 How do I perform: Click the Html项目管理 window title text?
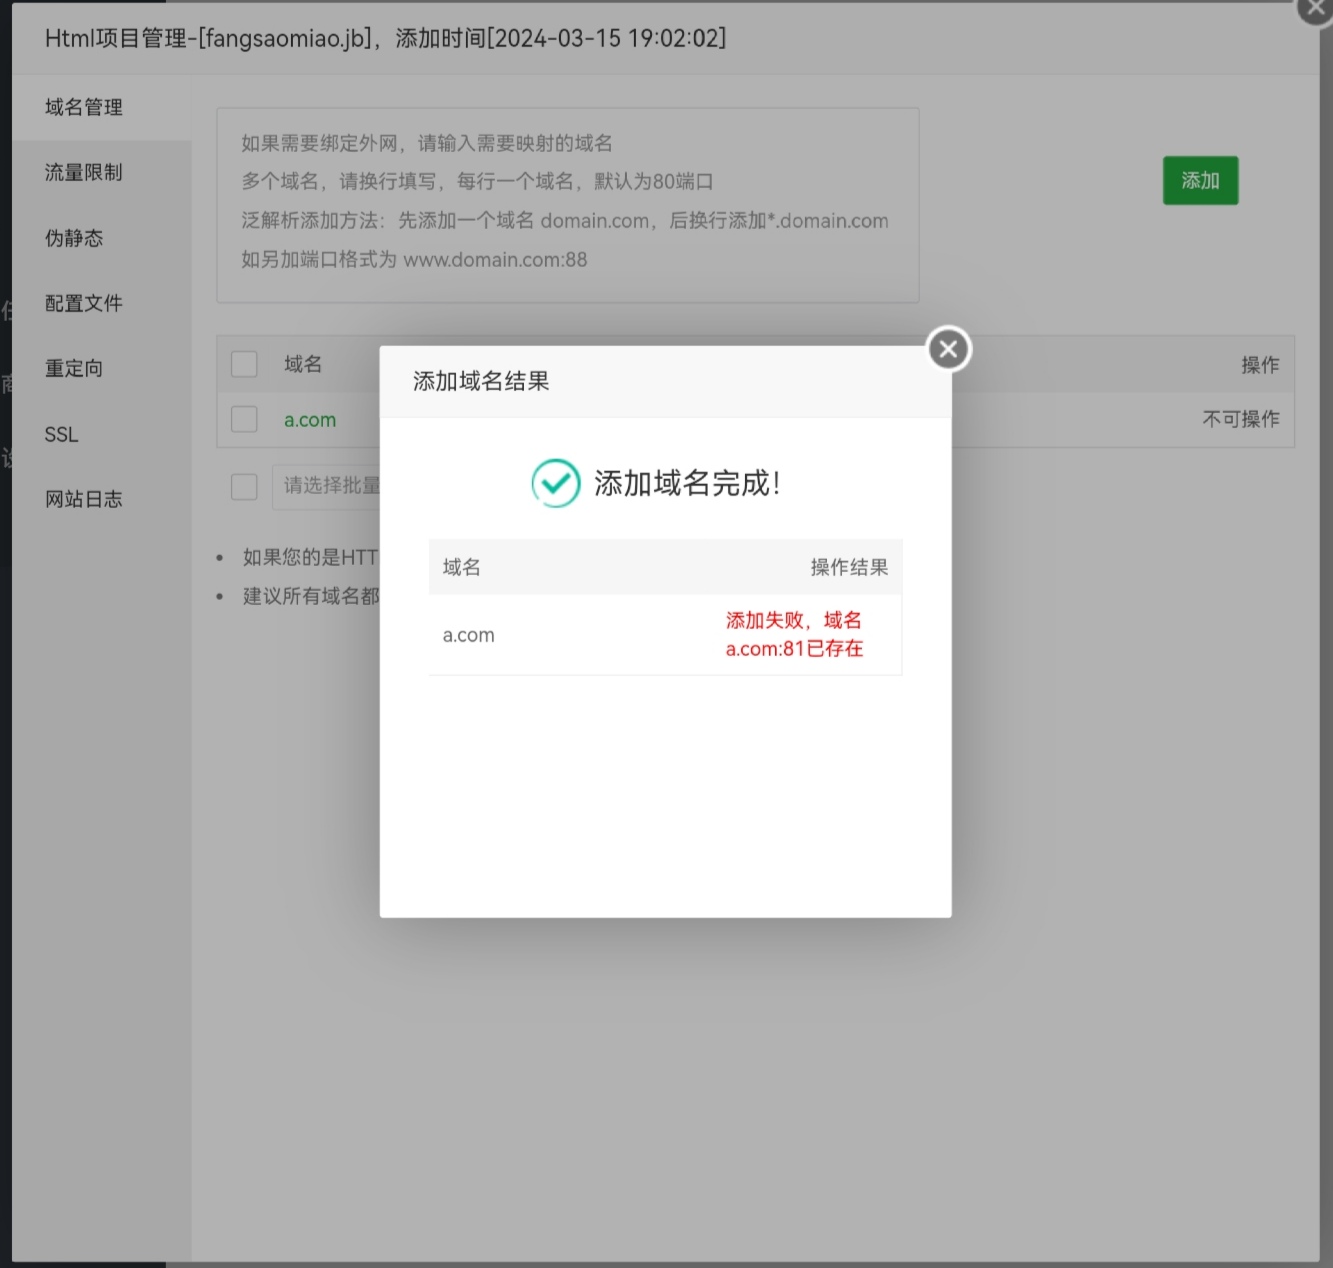tap(385, 38)
